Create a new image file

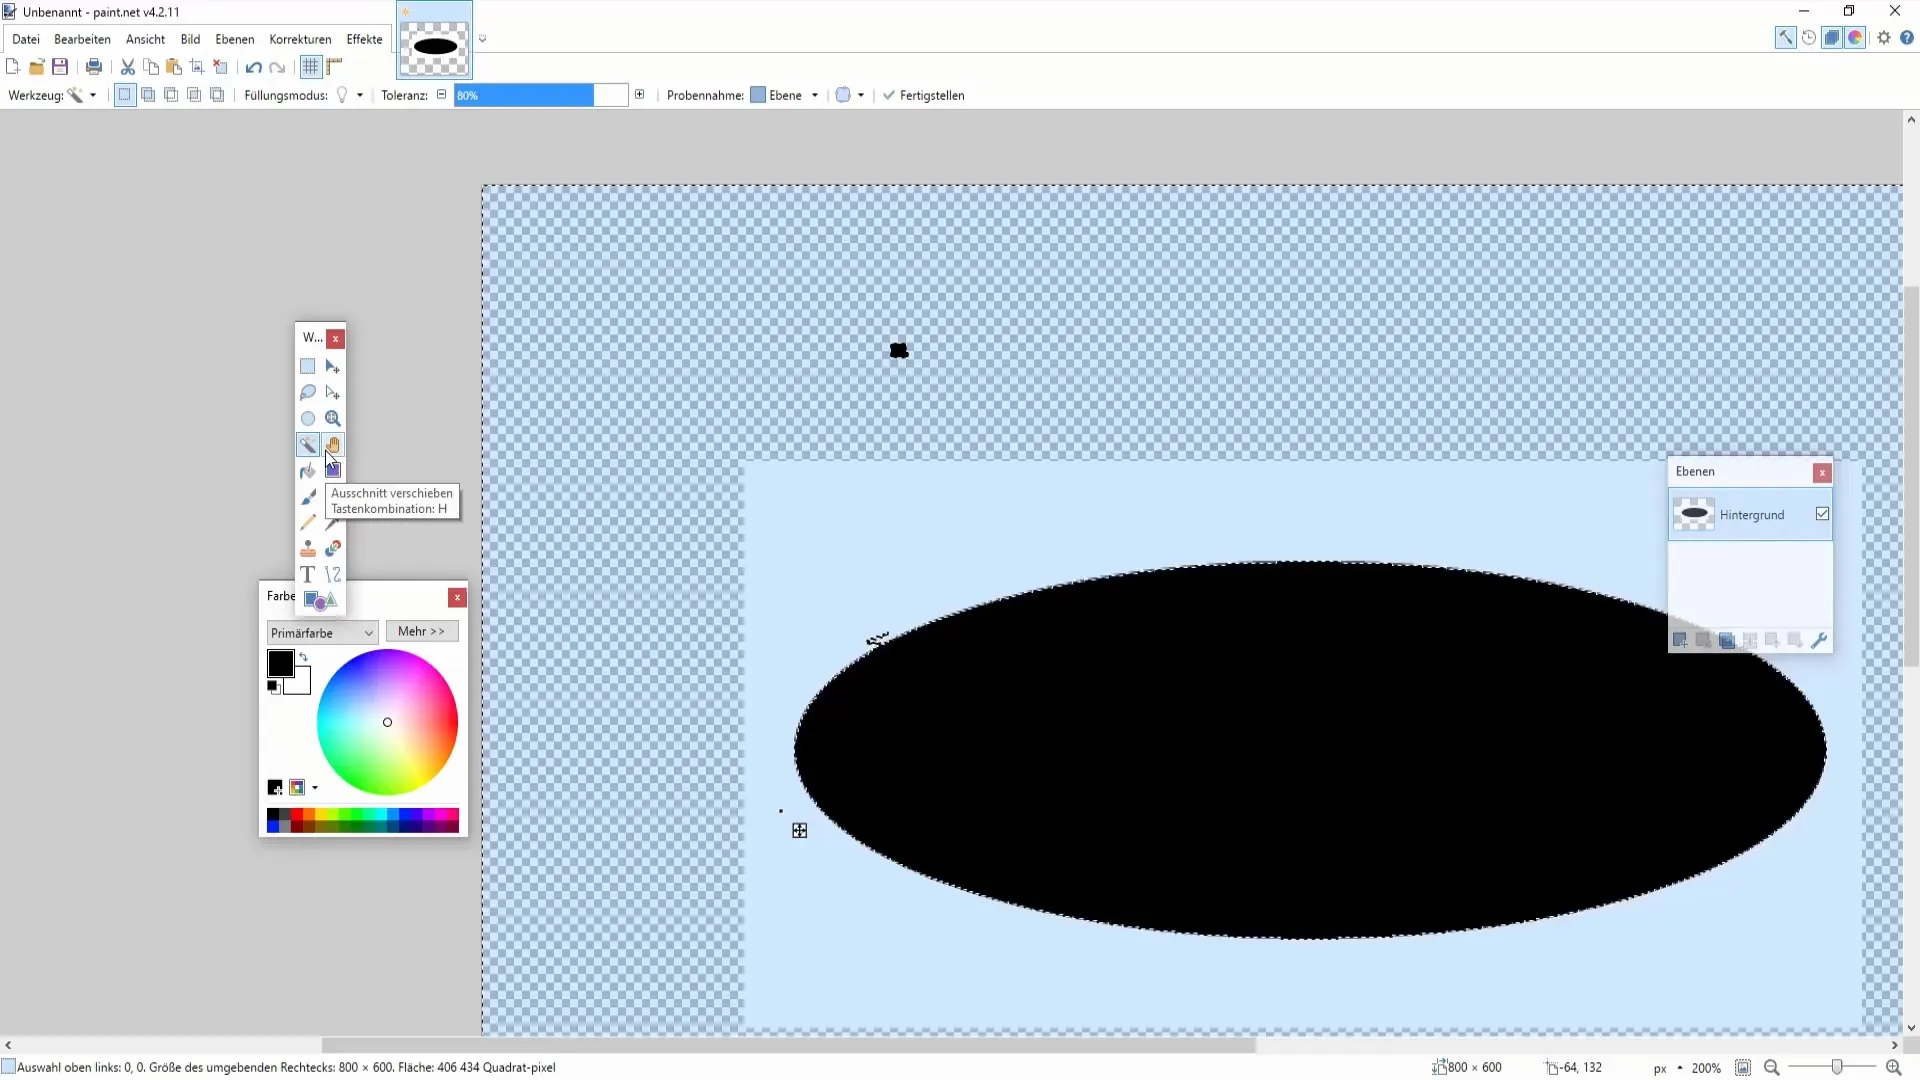(13, 67)
